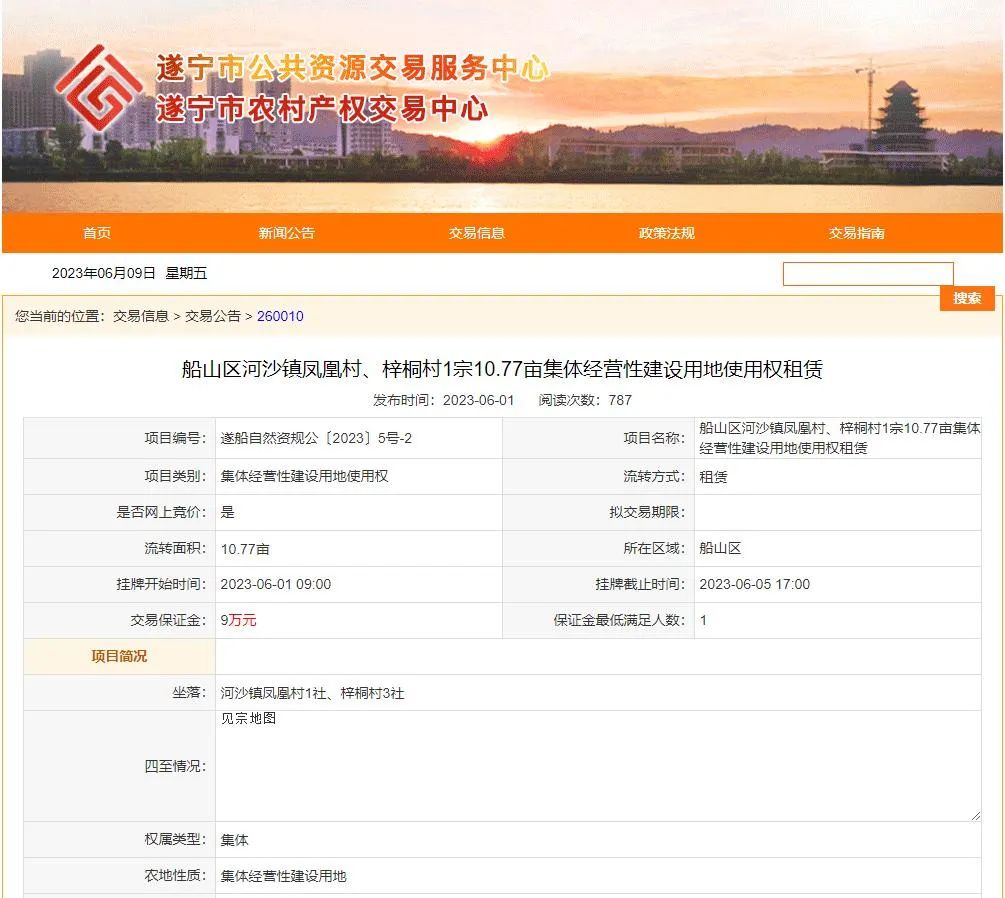Image resolution: width=1005 pixels, height=898 pixels.
Task: Click the 交易公告 breadcrumb link
Action: point(213,316)
